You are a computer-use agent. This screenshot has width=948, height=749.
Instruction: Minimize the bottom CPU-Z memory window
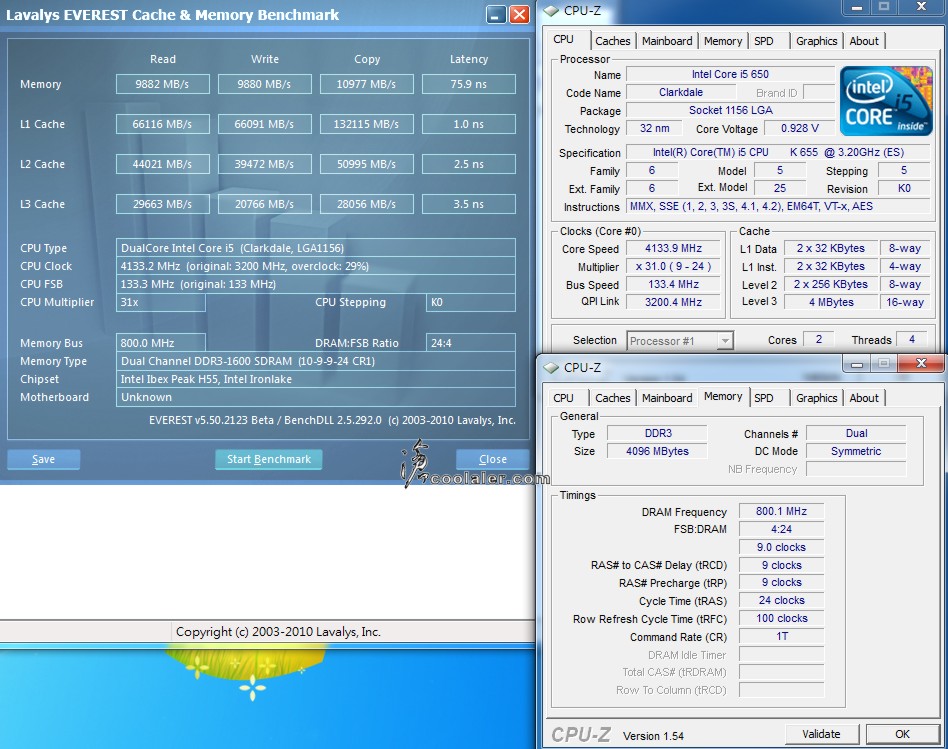click(856, 363)
